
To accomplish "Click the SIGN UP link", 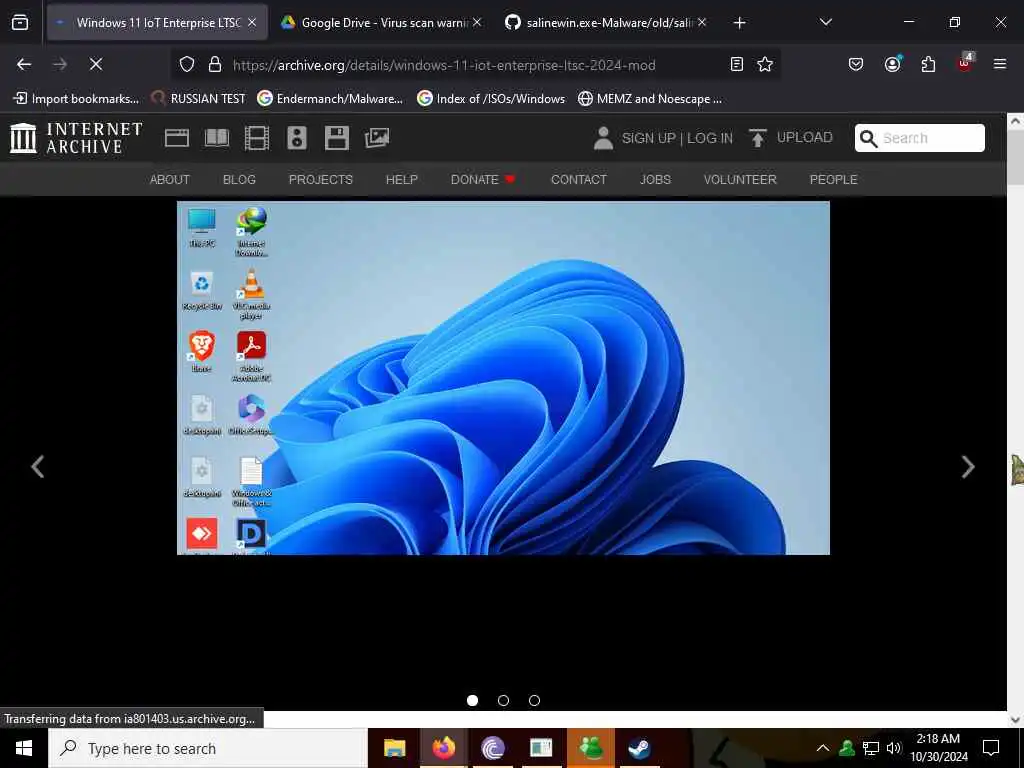I will 648,138.
